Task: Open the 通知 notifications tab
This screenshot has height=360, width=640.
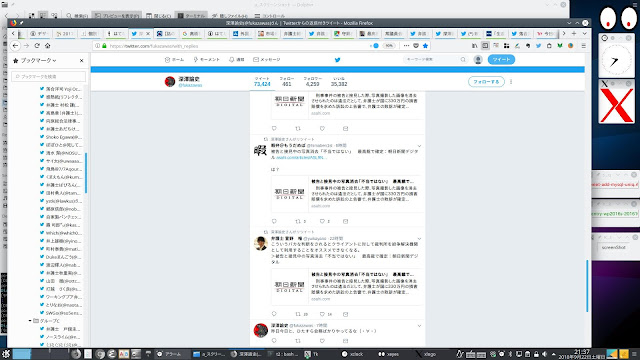Action: [237, 60]
